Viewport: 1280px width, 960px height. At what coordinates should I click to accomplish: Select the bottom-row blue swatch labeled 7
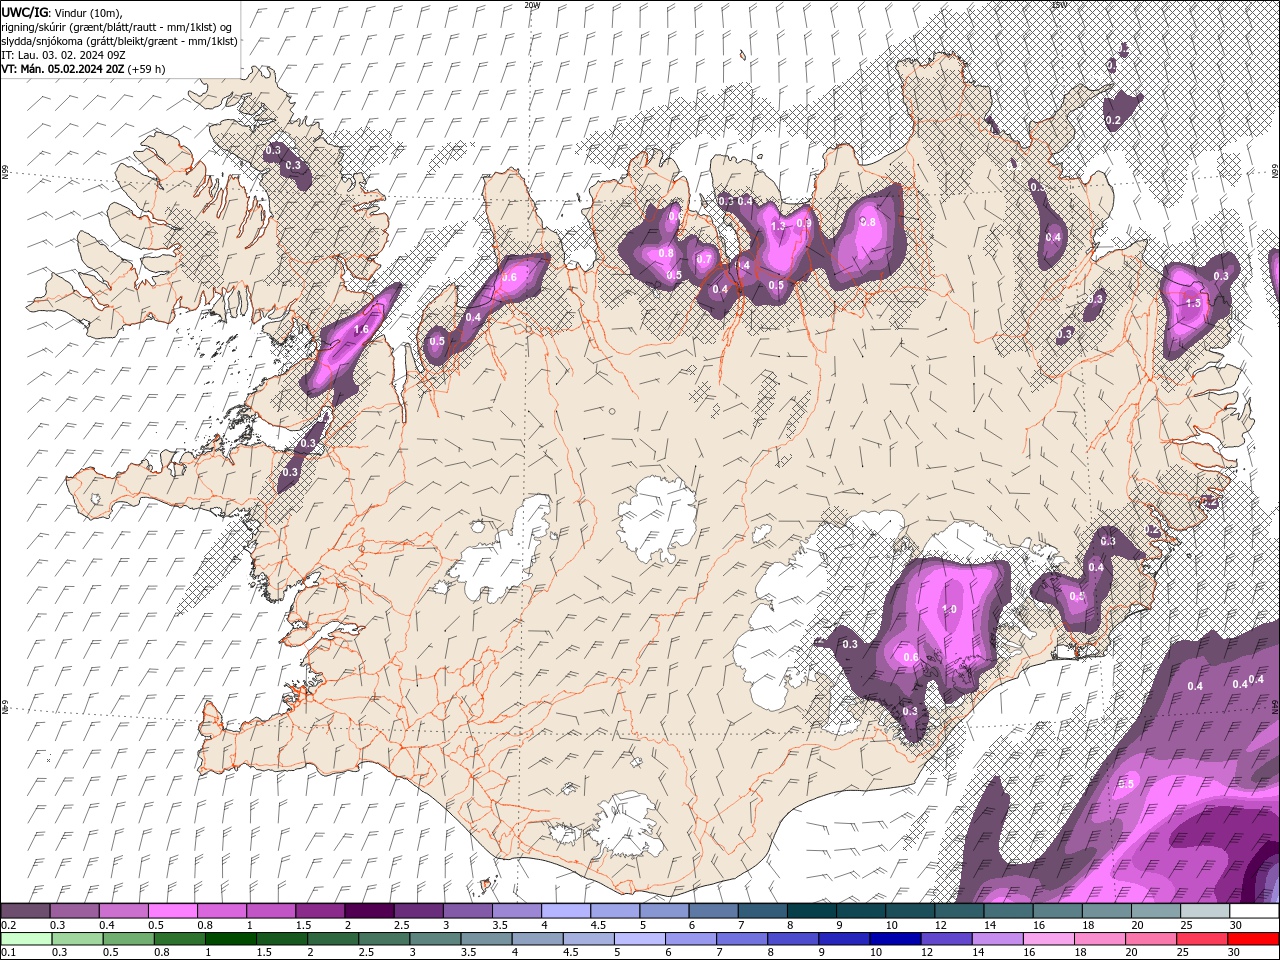742,939
